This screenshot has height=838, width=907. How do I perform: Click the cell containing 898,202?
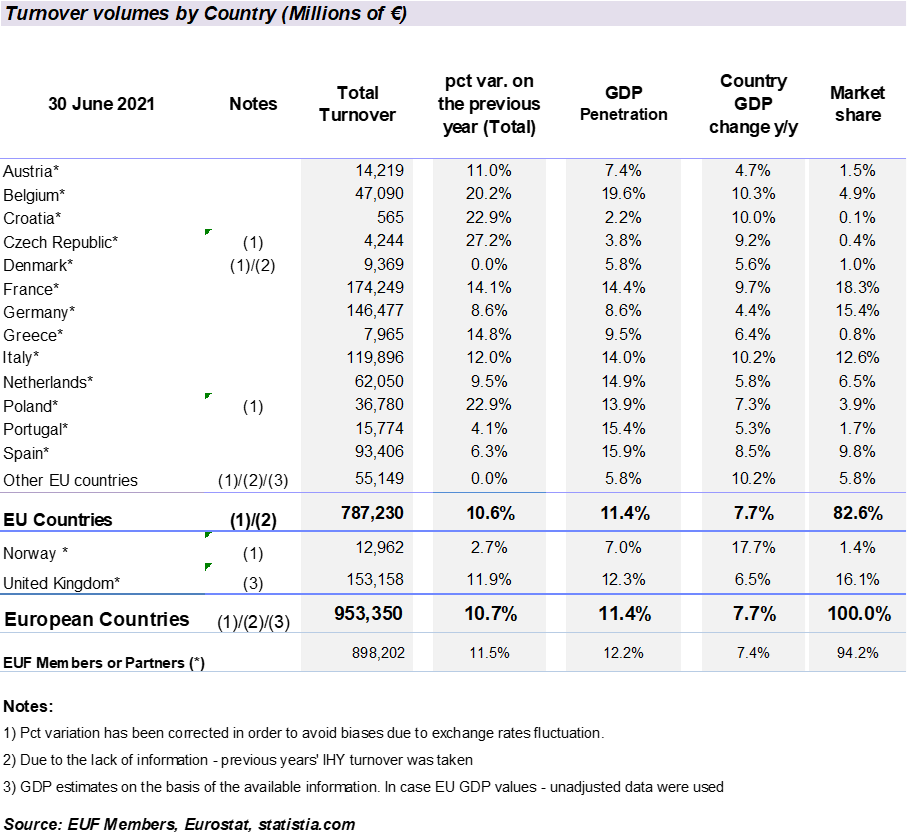(357, 653)
